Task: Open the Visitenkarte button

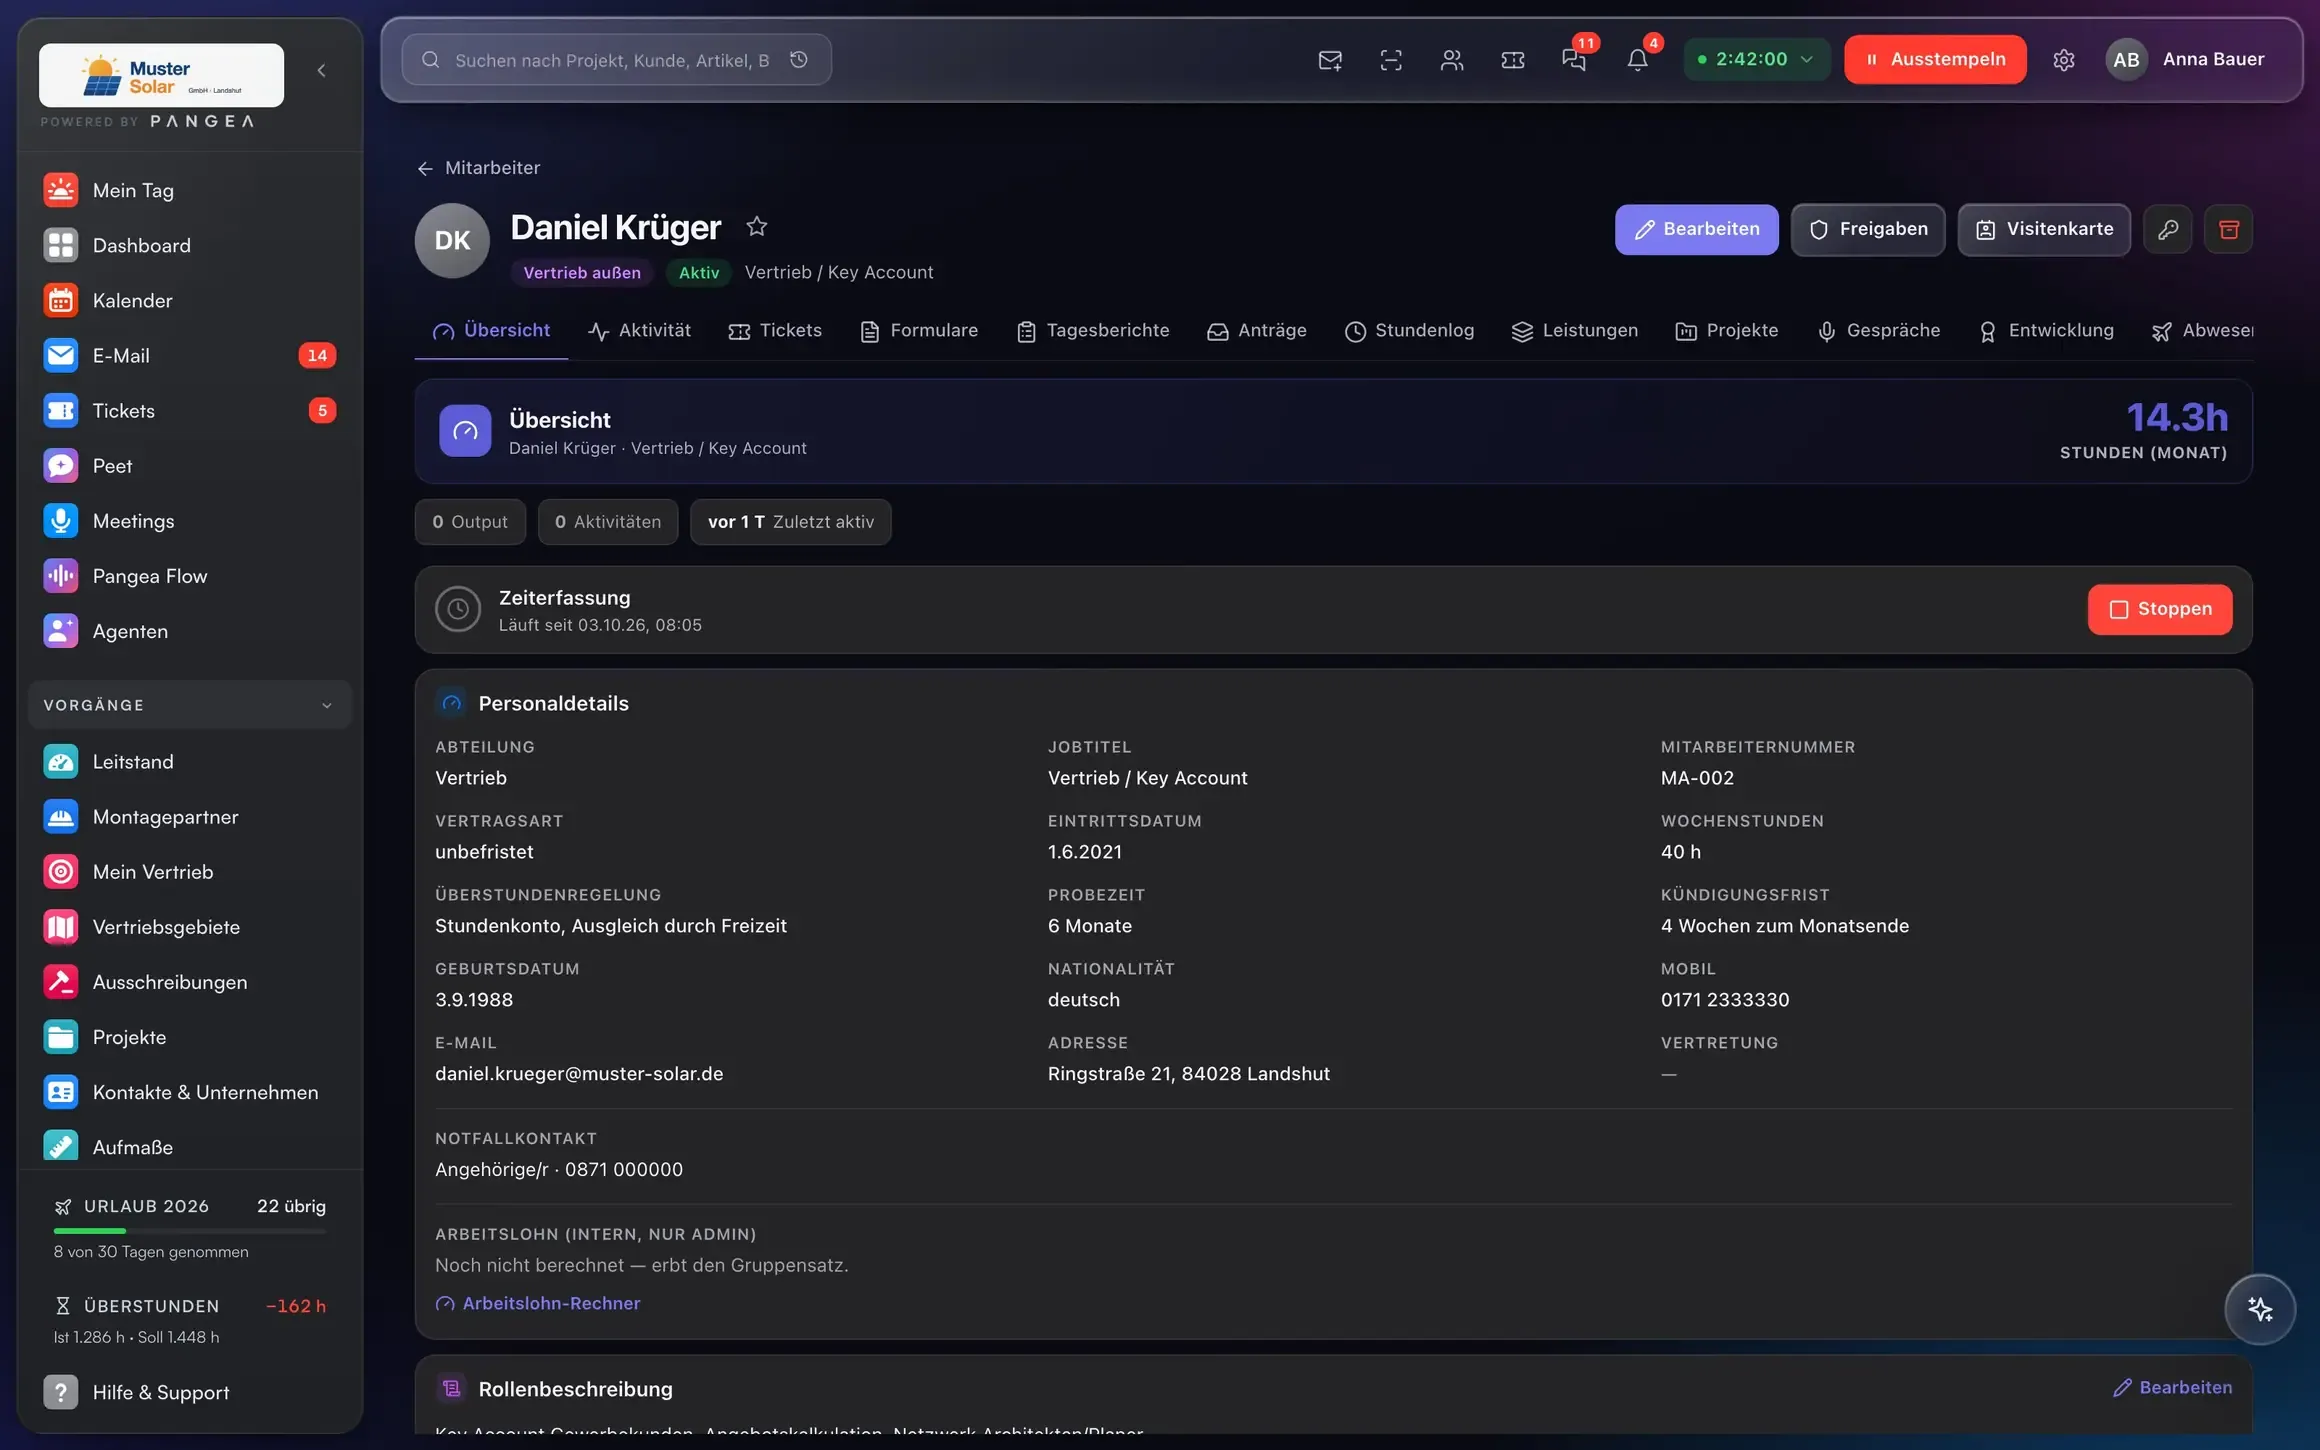Action: [x=2044, y=230]
